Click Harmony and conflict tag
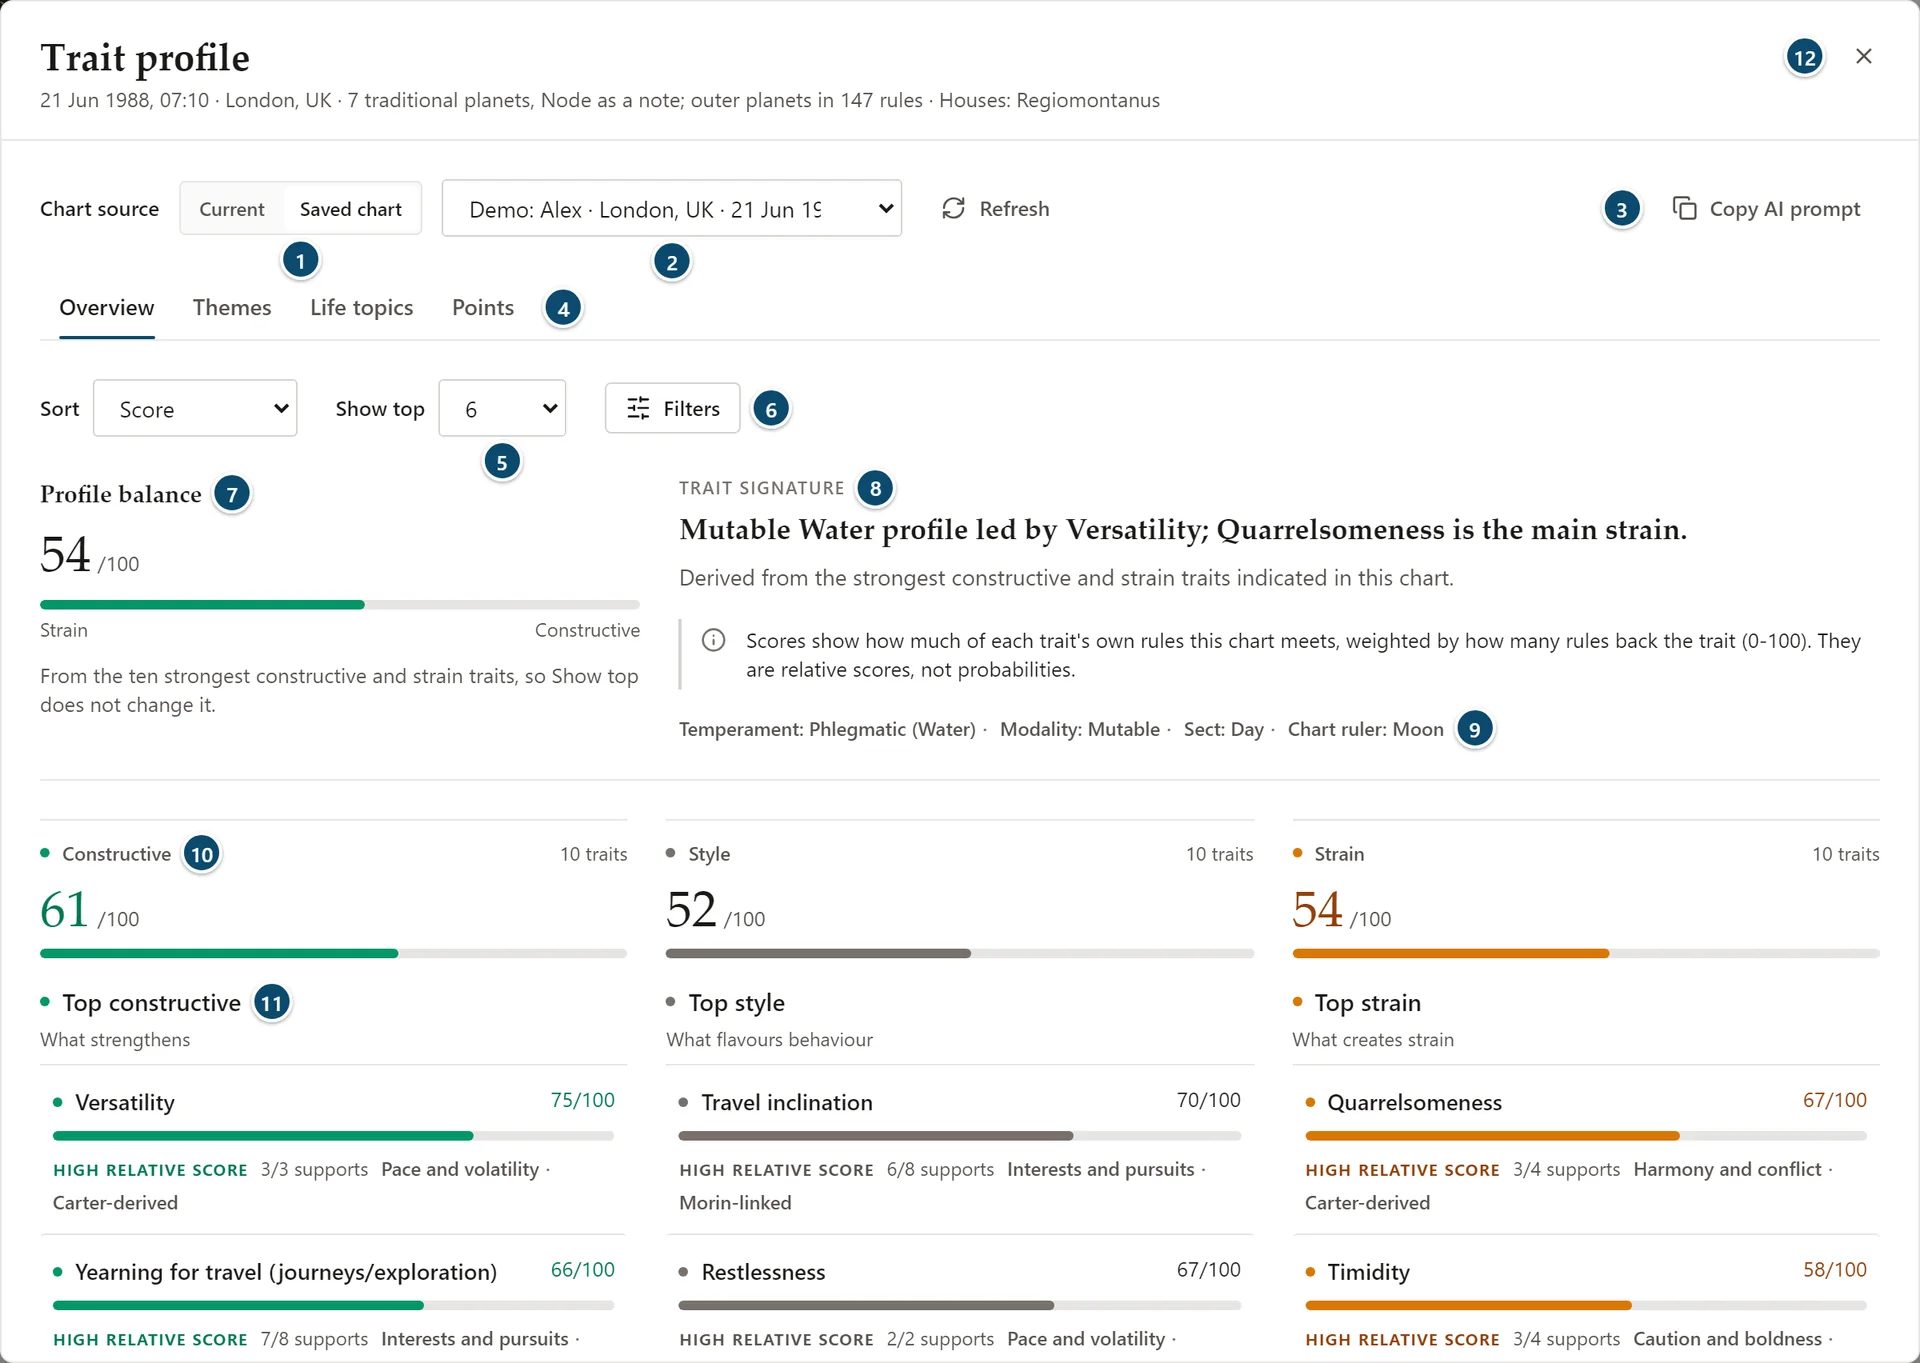 [x=1727, y=1169]
